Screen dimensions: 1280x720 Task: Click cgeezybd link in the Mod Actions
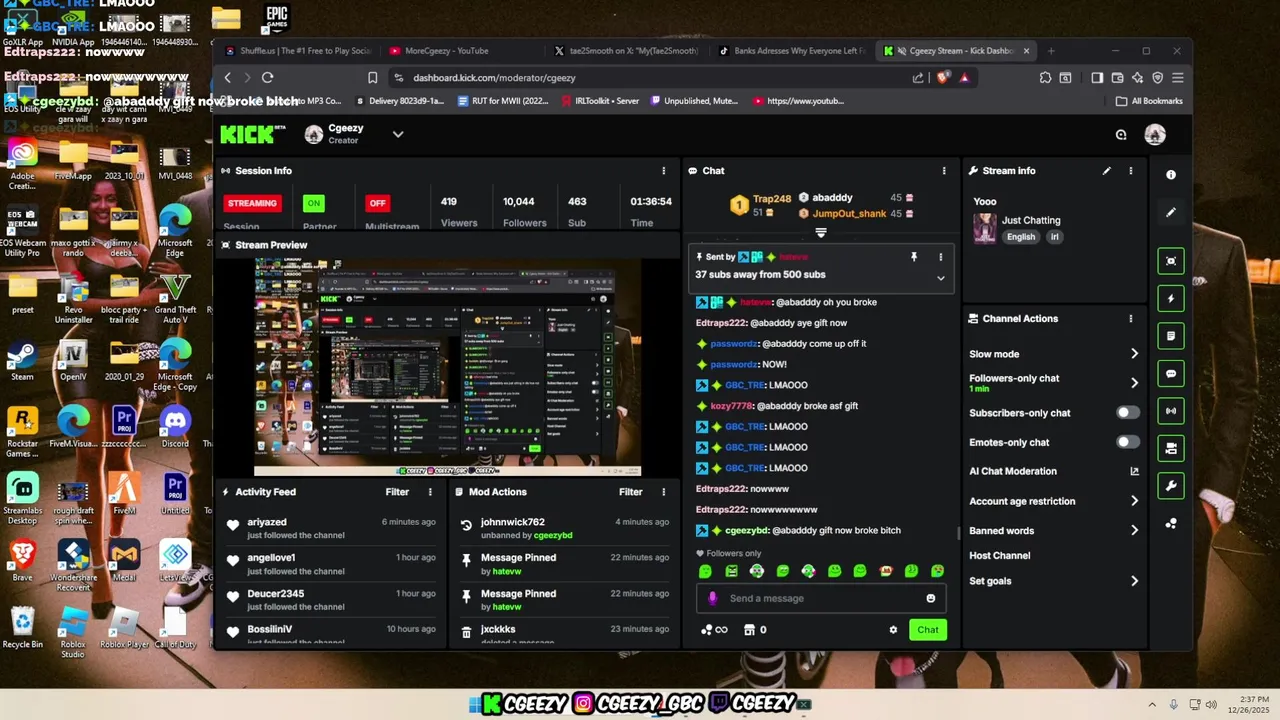(x=553, y=536)
